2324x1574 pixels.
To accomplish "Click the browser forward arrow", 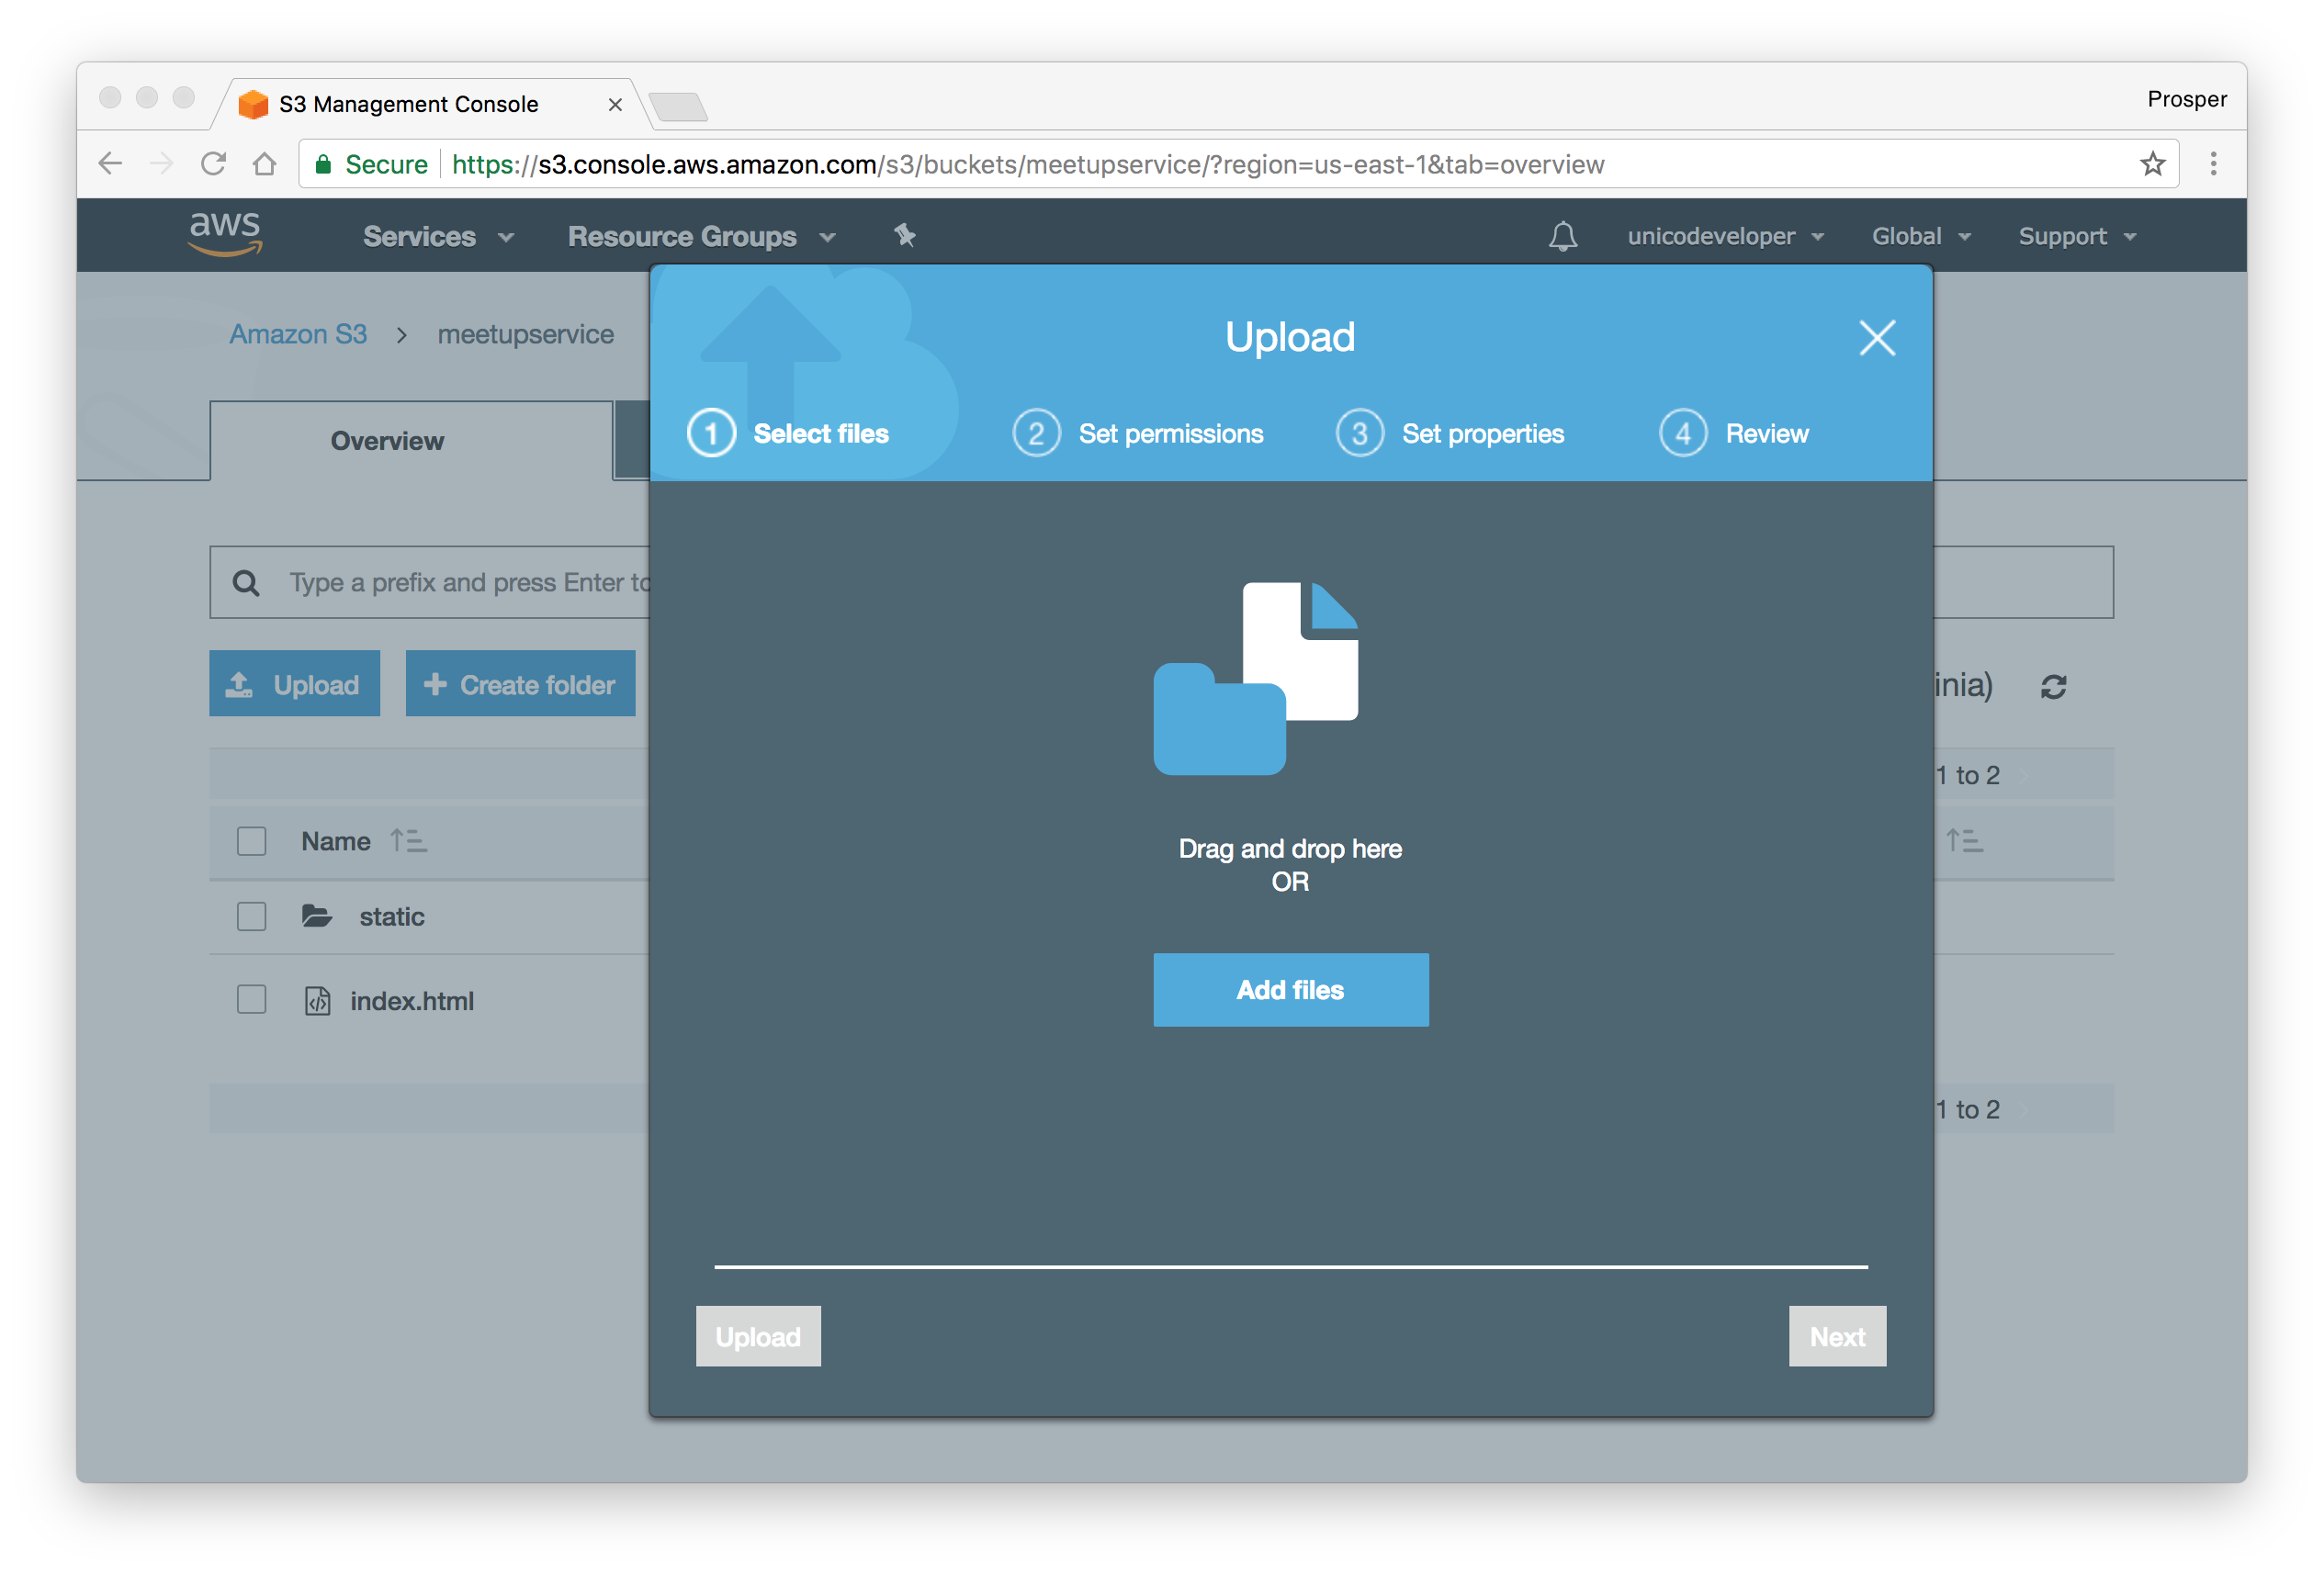I will pyautogui.click(x=161, y=163).
